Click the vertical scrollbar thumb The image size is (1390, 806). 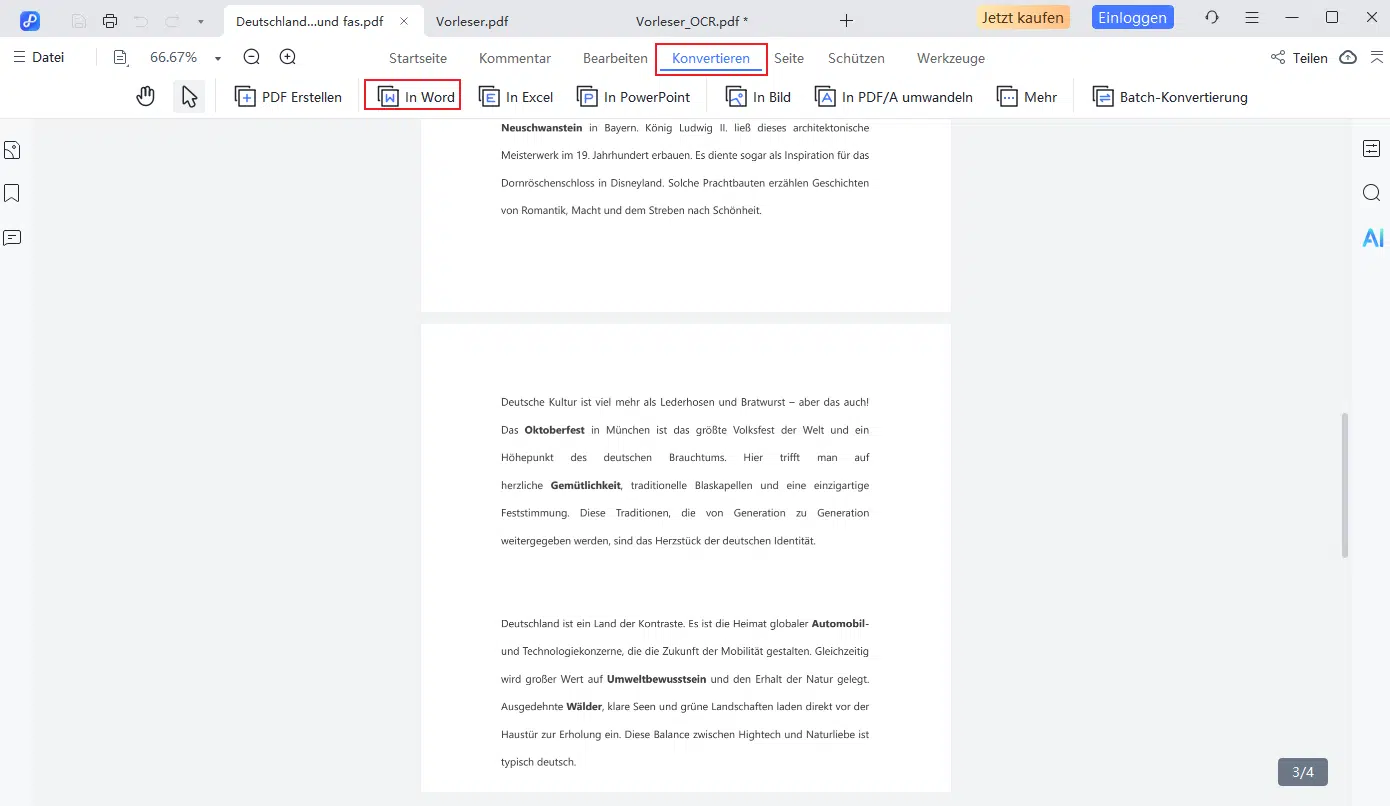click(1345, 485)
